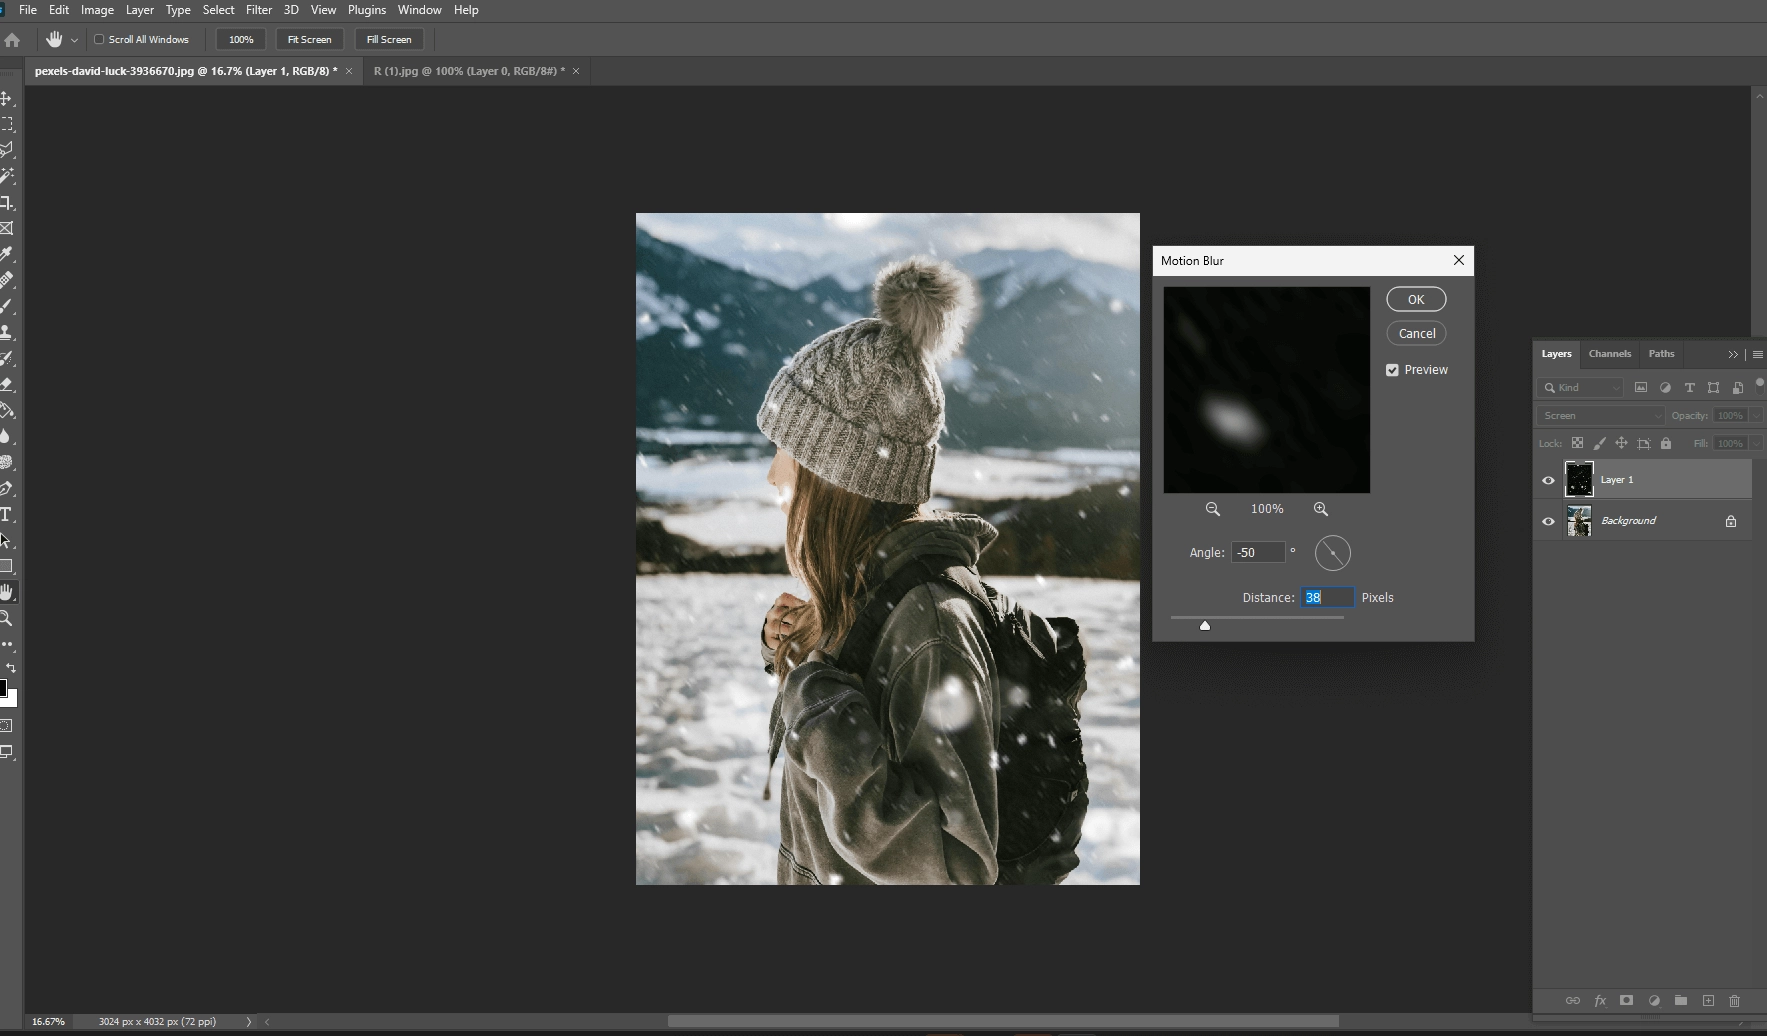This screenshot has height=1036, width=1767.
Task: Click the create new group folder icon
Action: click(x=1681, y=1000)
